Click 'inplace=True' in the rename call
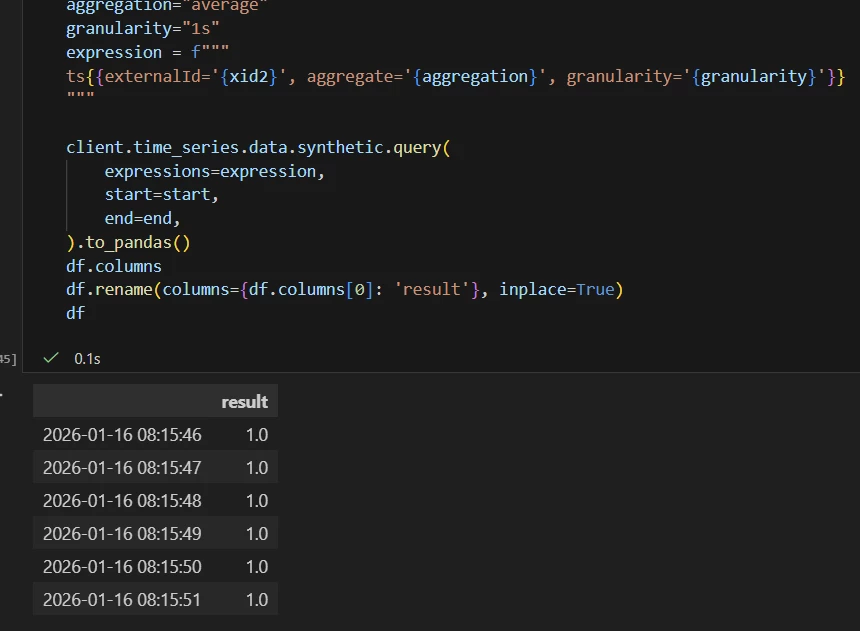The image size is (860, 631). click(556, 290)
